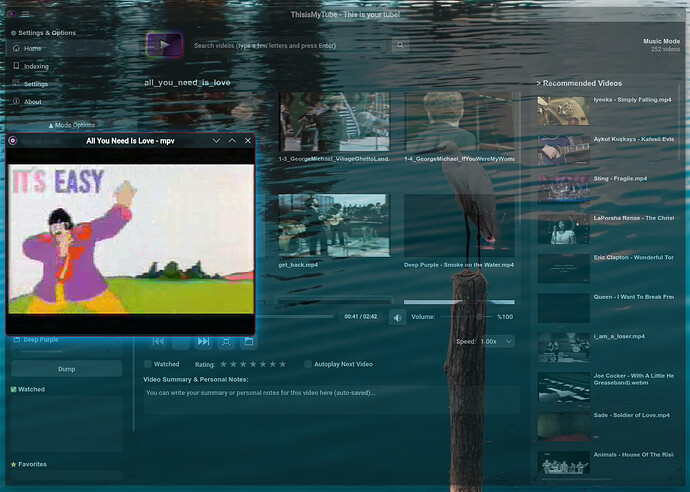Image resolution: width=690 pixels, height=492 pixels.
Task: Click the Music Mode label
Action: click(661, 41)
